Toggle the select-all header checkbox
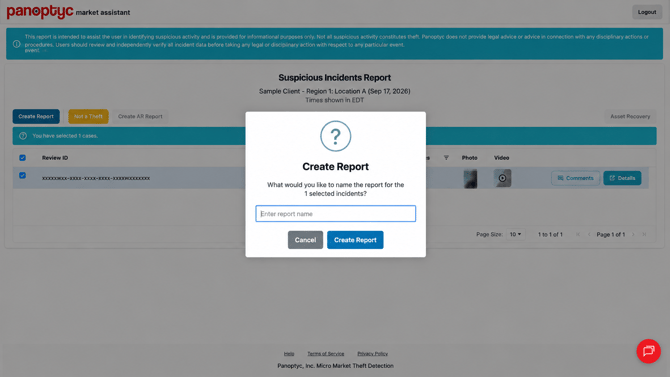Screen dimensions: 670x377 tap(23, 158)
